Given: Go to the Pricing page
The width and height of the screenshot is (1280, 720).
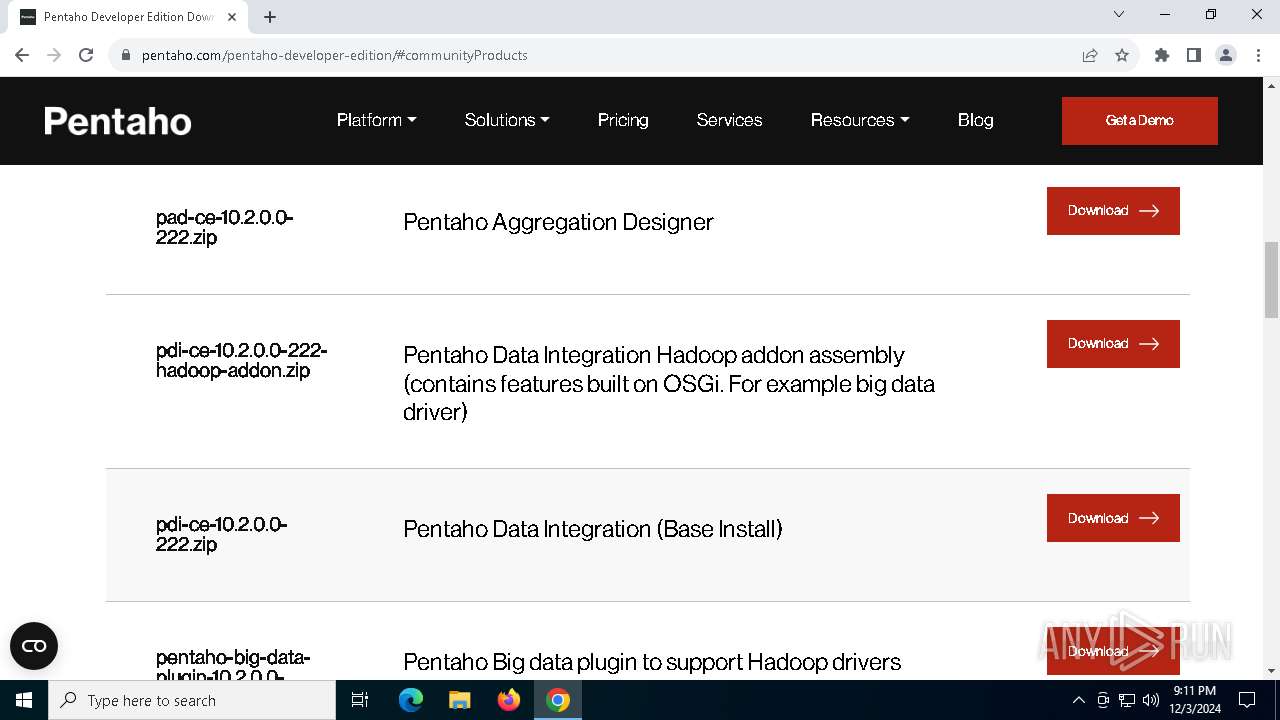Looking at the screenshot, I should pos(623,120).
